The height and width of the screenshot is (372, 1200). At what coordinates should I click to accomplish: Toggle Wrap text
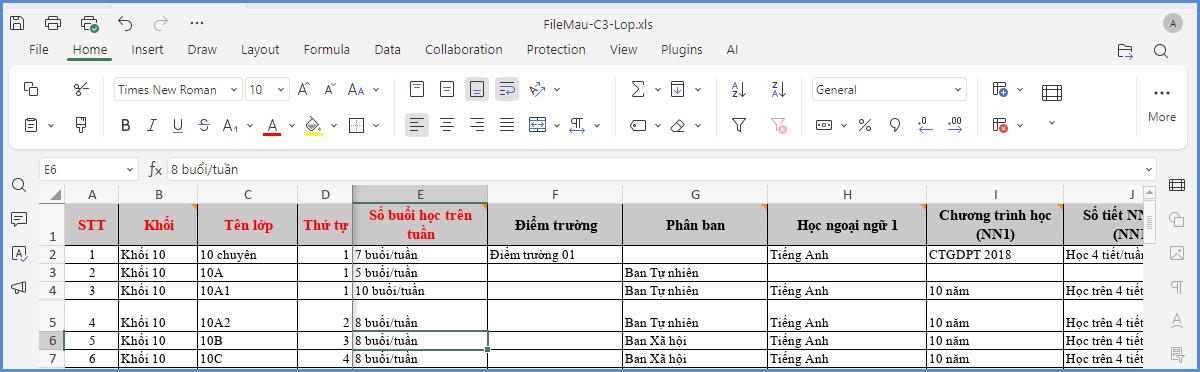click(507, 90)
